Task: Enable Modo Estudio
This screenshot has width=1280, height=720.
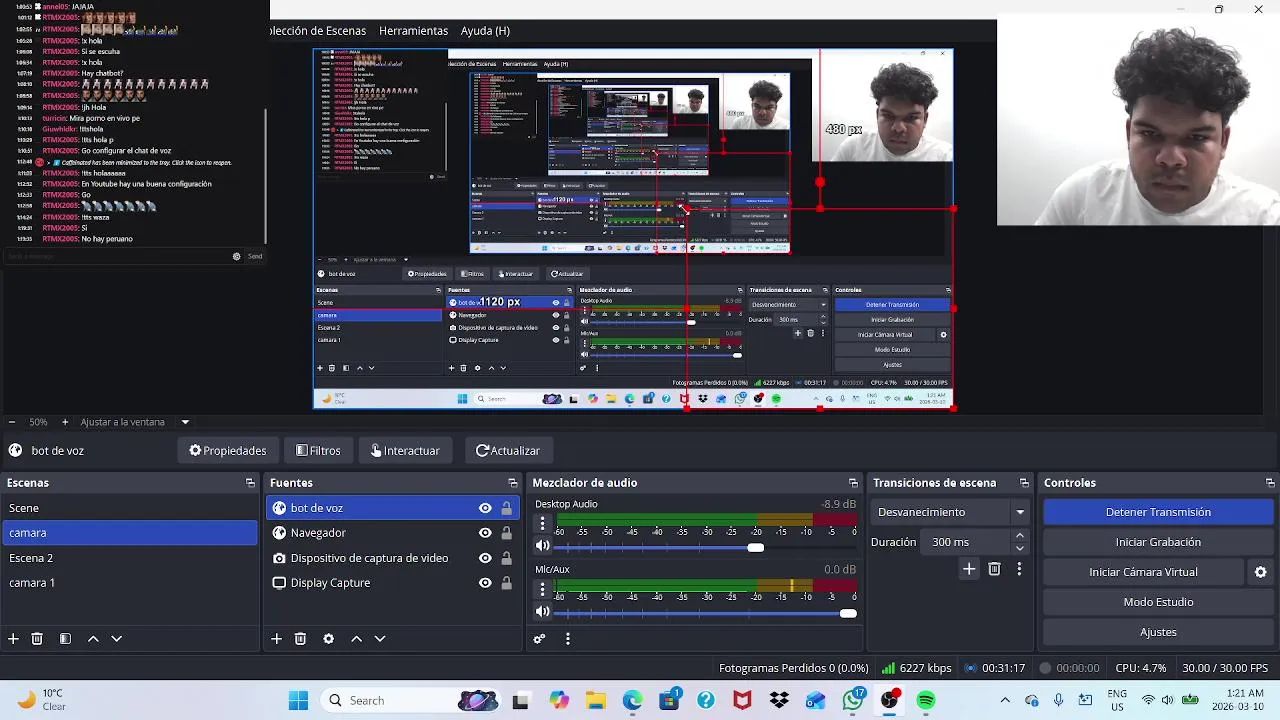Action: pos(1158,602)
